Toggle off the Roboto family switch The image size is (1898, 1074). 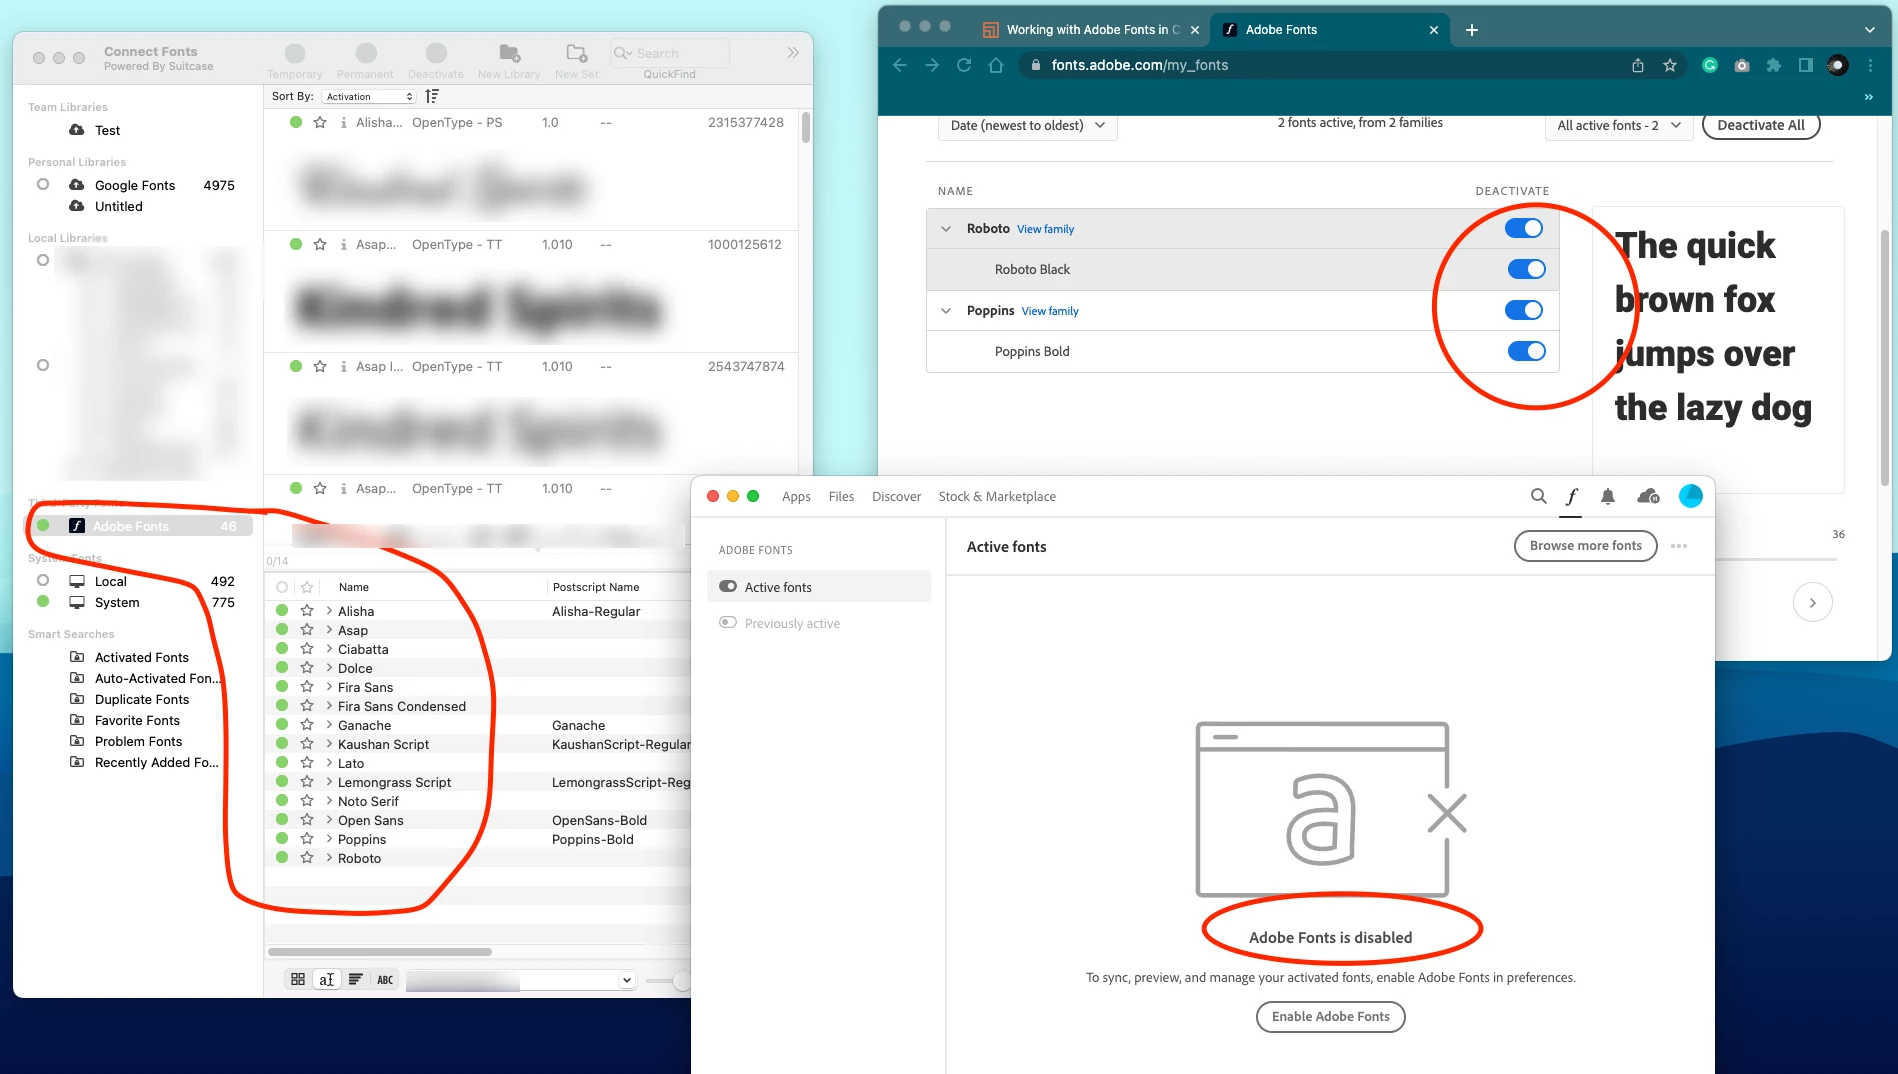1524,228
